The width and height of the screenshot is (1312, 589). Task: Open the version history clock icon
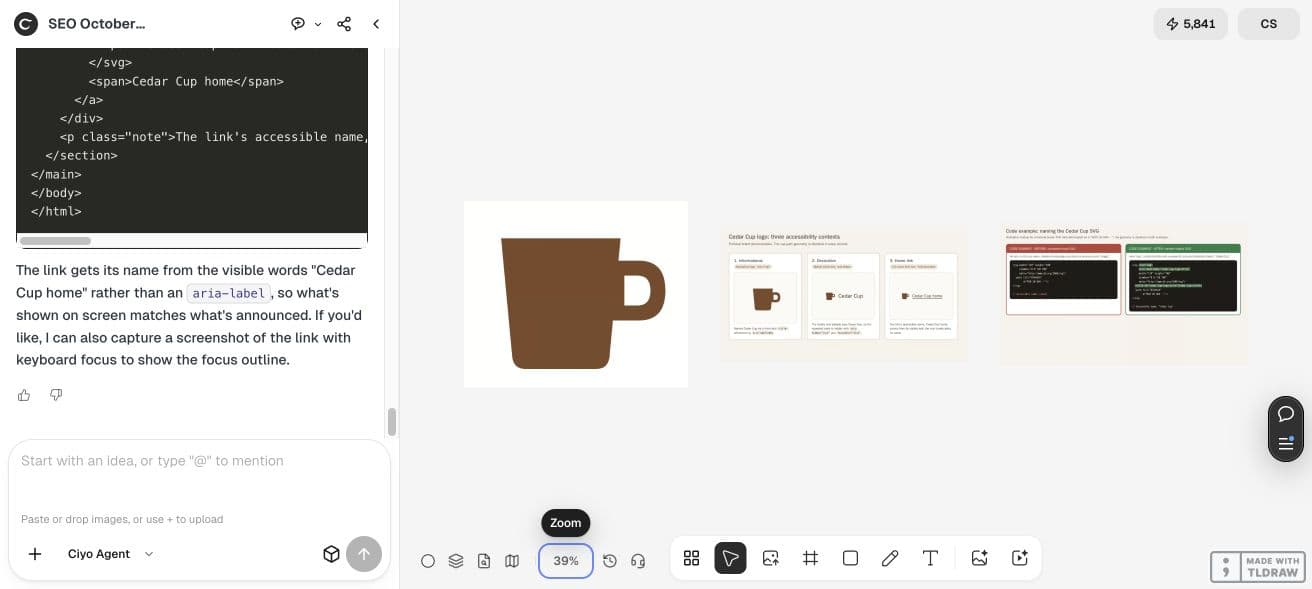click(x=610, y=561)
